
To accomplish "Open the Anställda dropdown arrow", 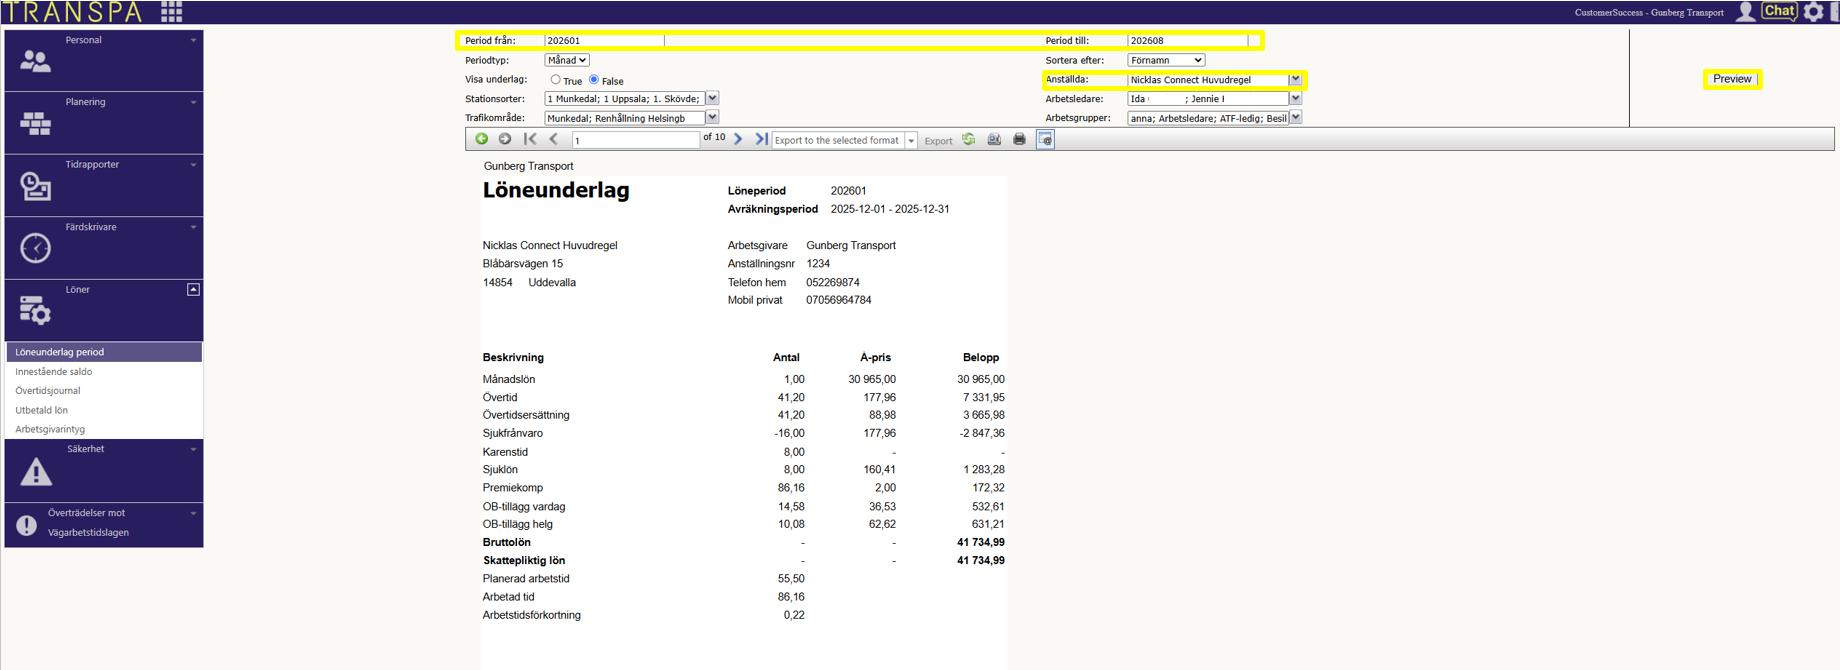I will [x=1295, y=79].
